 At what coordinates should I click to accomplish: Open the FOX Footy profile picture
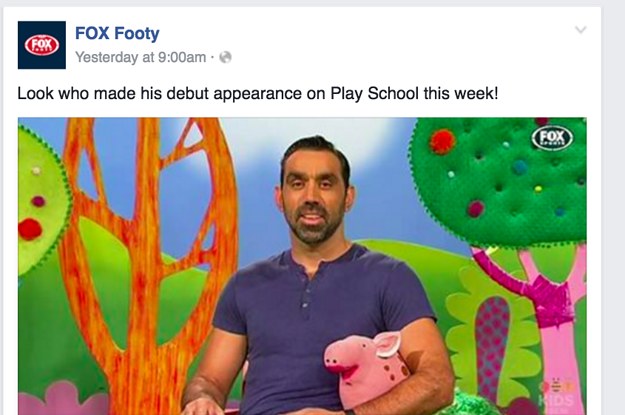coord(42,45)
